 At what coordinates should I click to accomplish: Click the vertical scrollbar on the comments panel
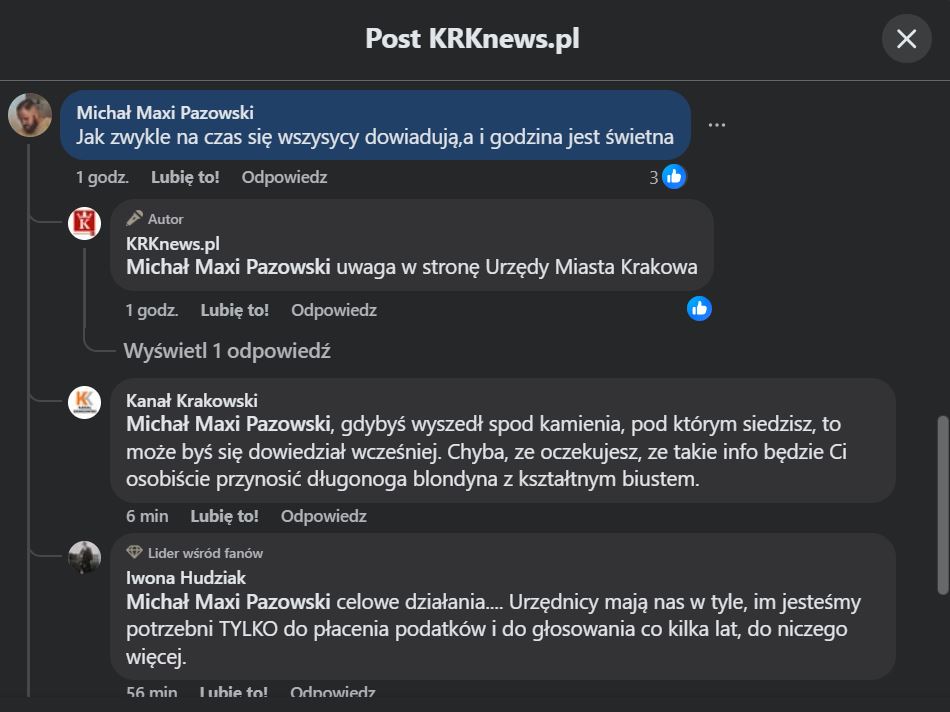942,505
